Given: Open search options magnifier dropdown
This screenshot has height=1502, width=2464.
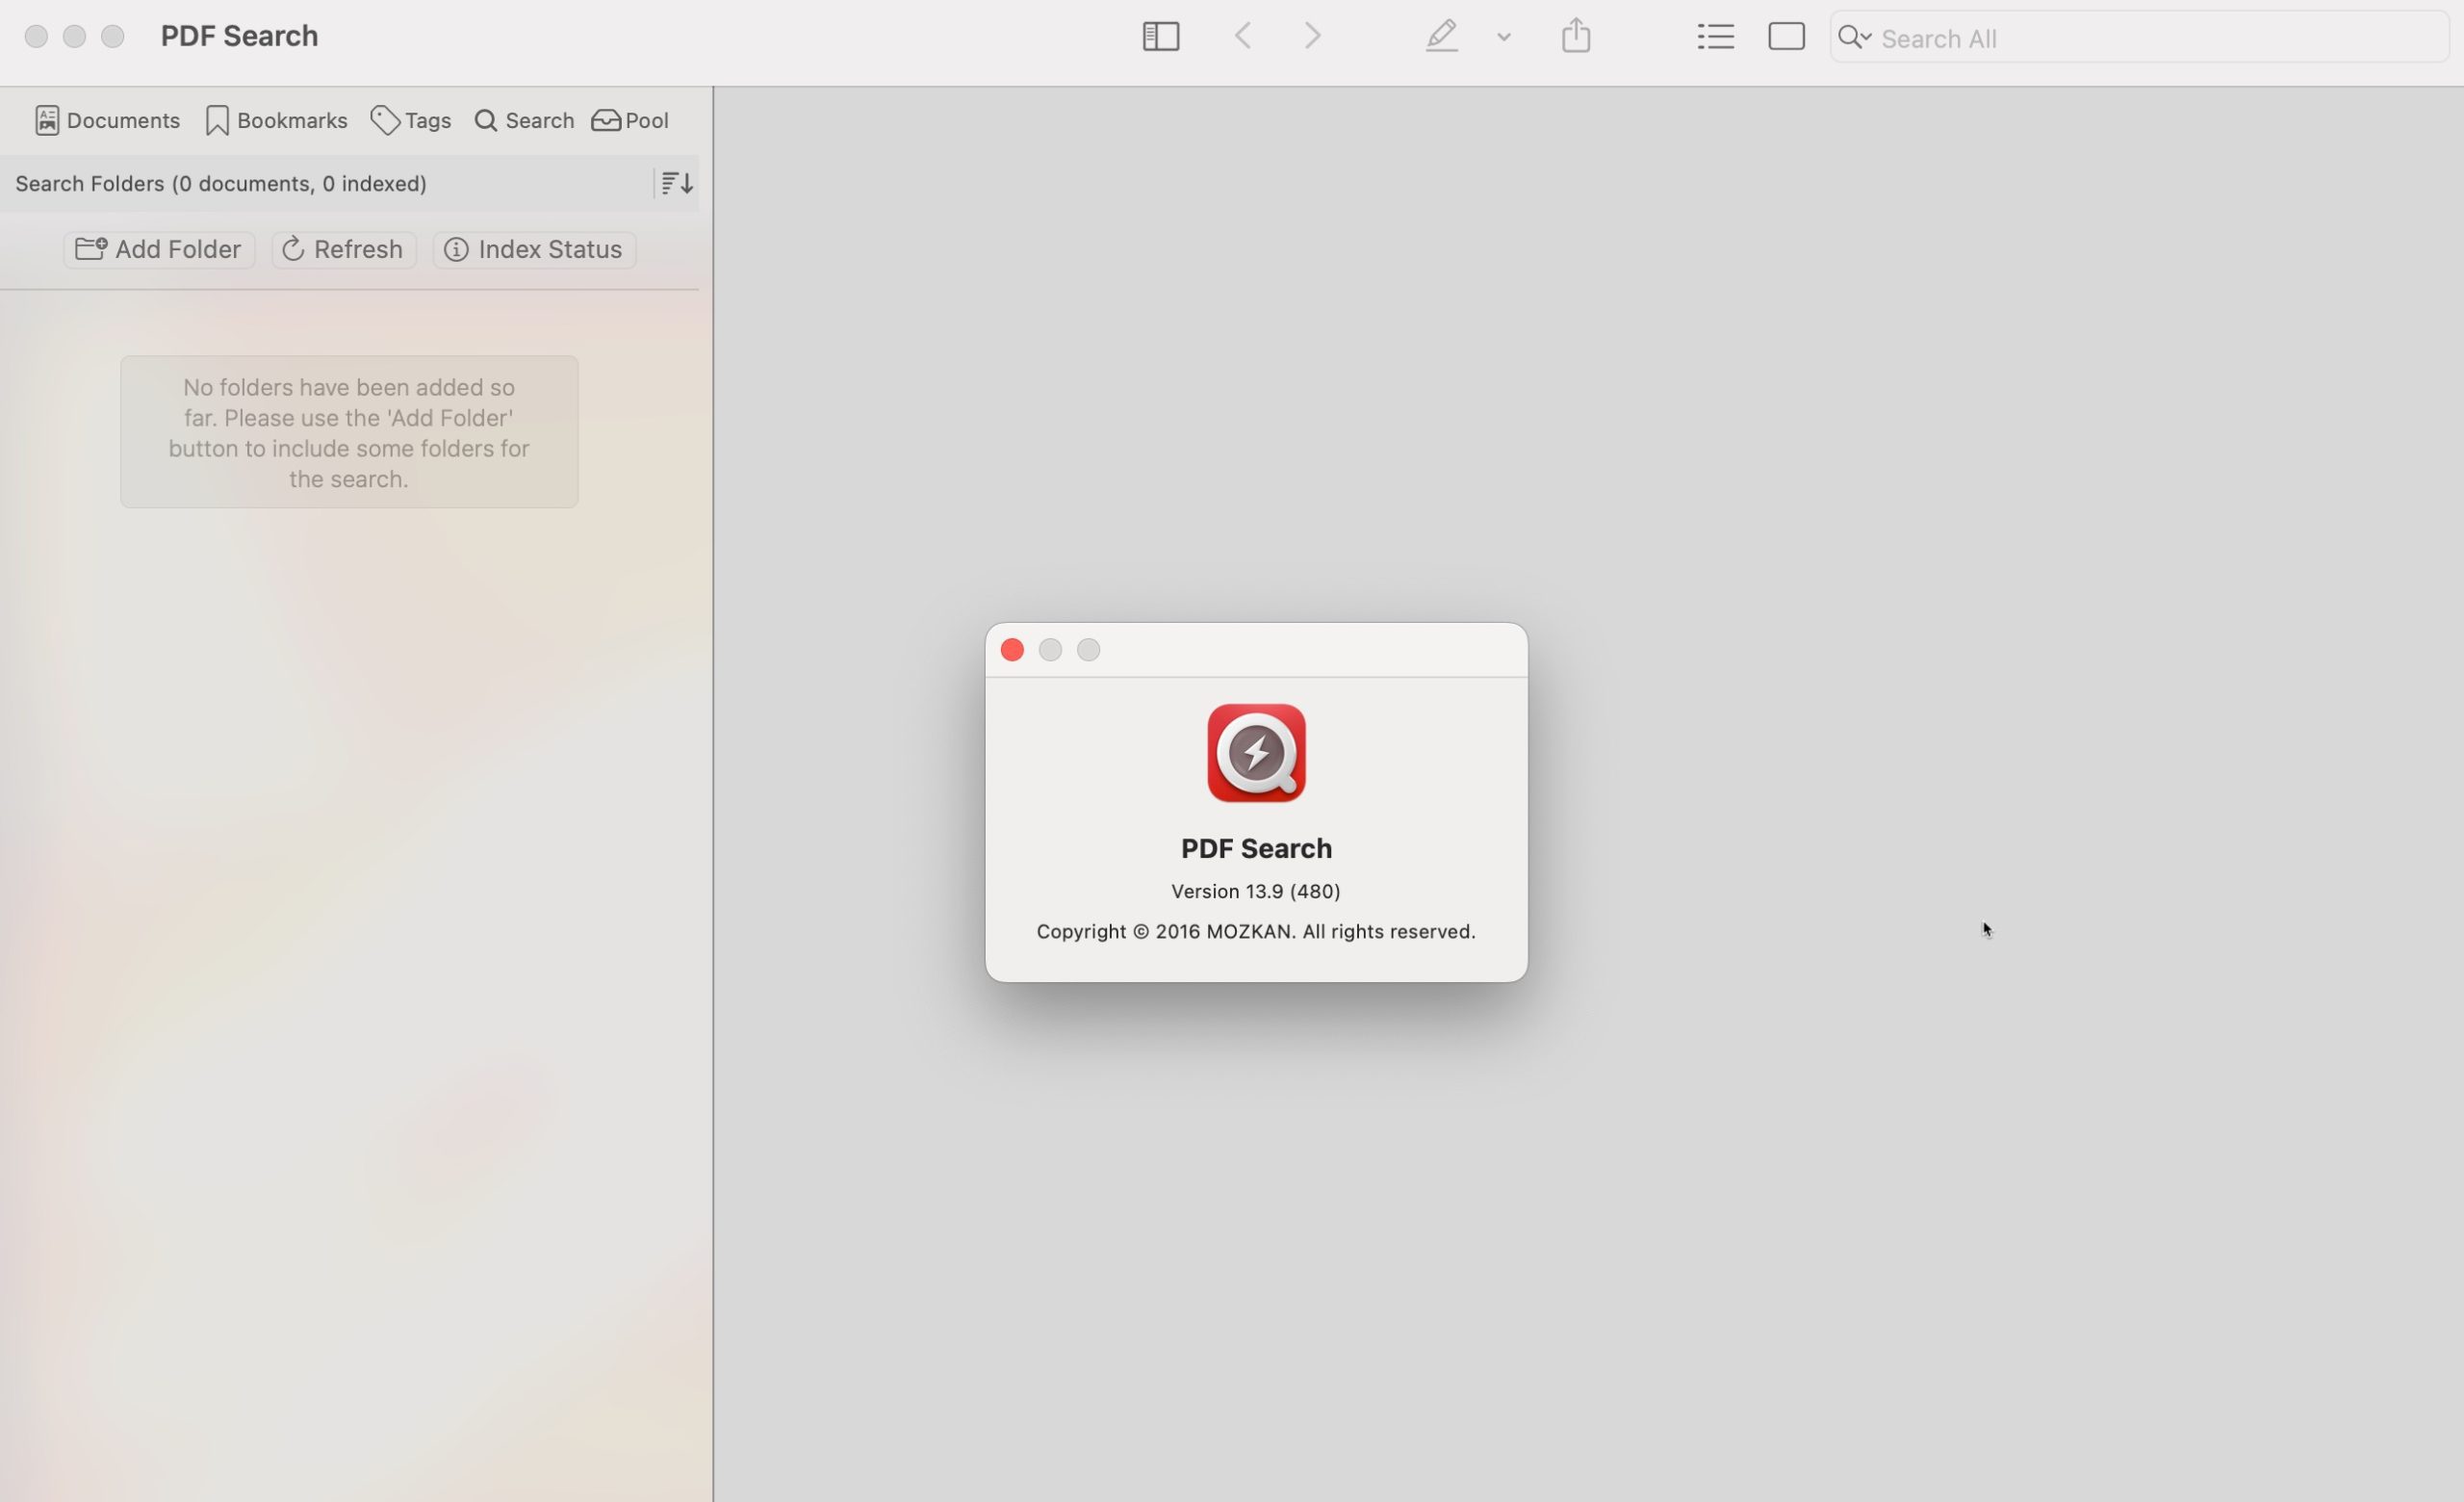Looking at the screenshot, I should tap(1854, 38).
